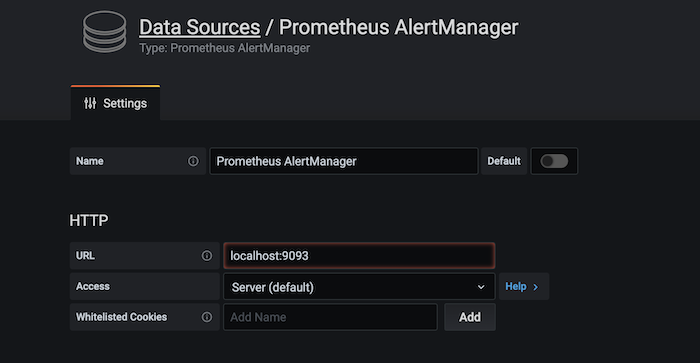The image size is (700, 363).
Task: Click the Name field label
Action: 90,161
